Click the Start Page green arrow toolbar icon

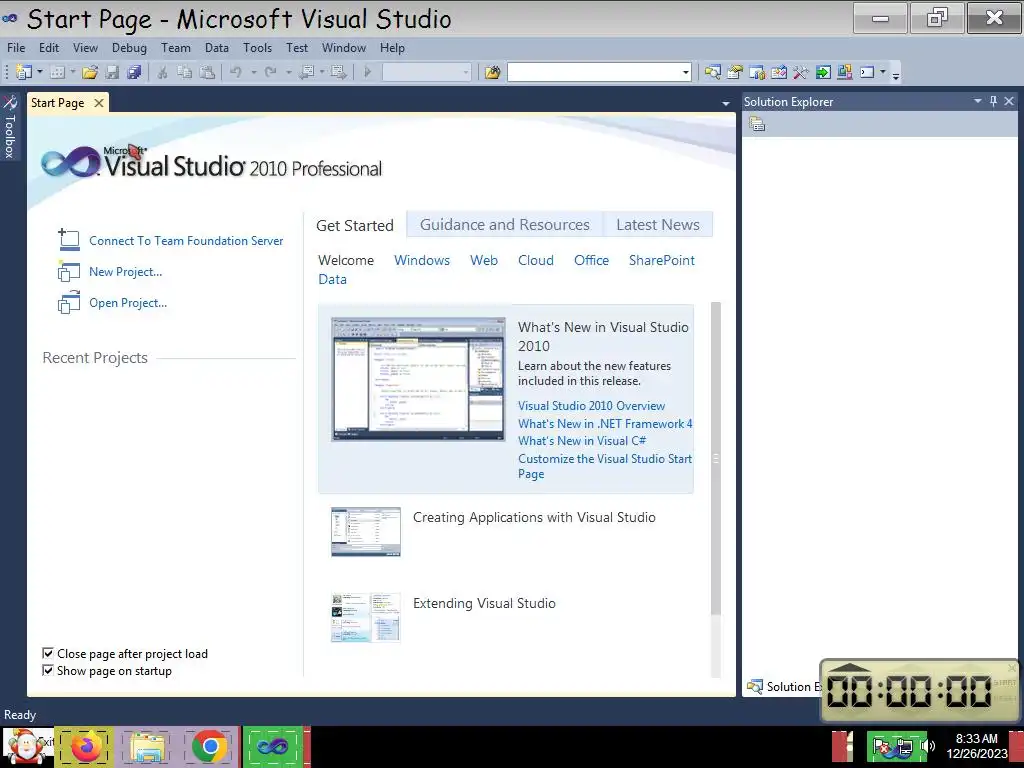823,72
